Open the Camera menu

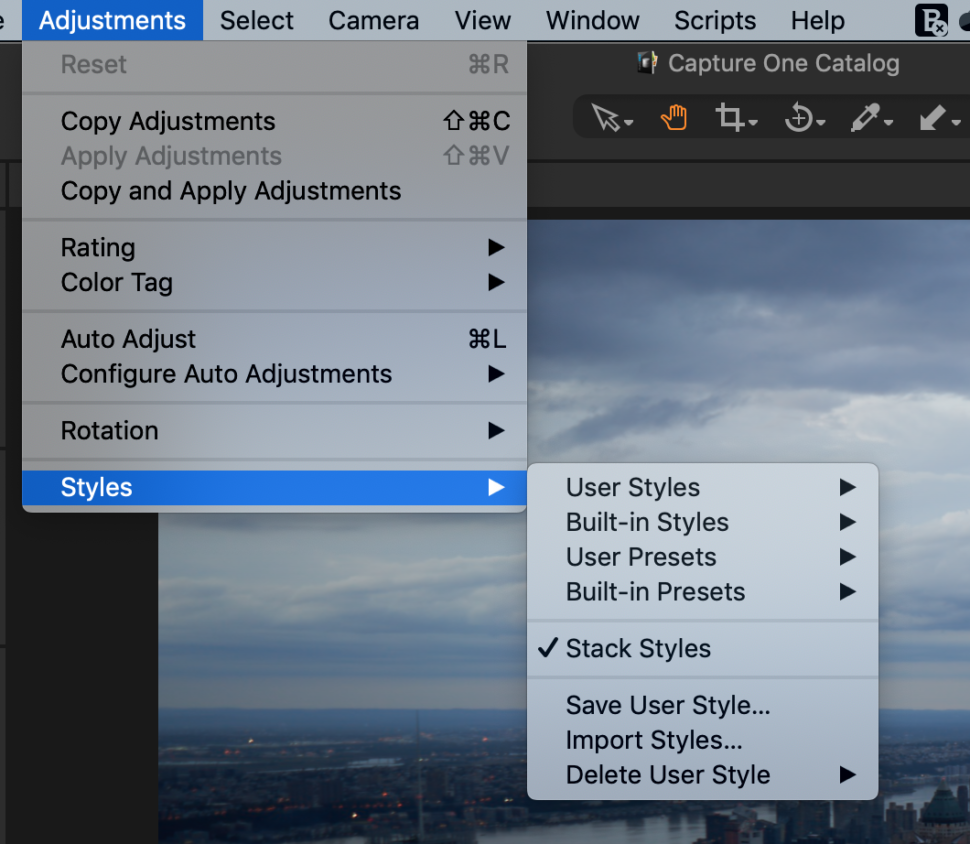pyautogui.click(x=373, y=20)
